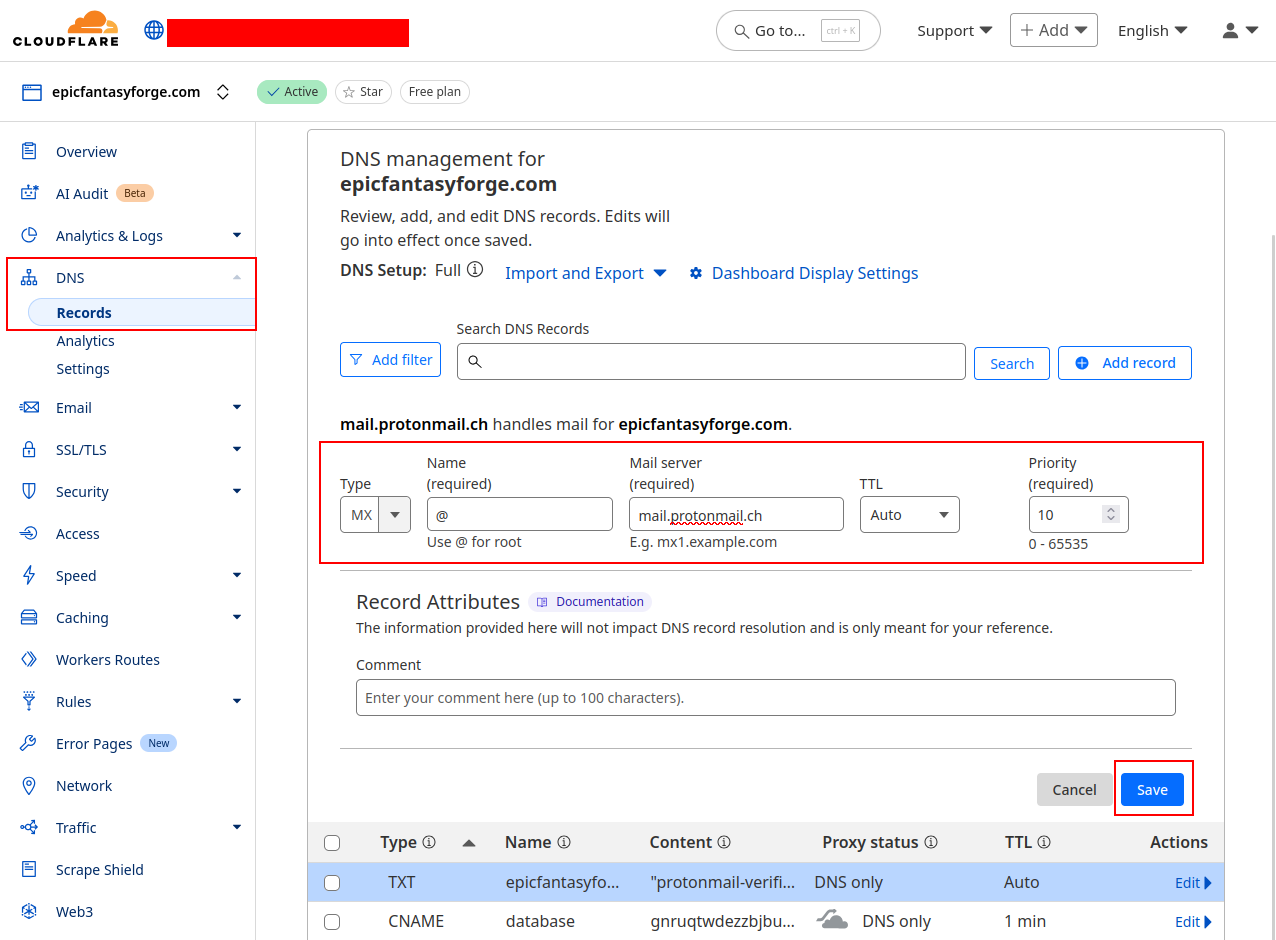This screenshot has width=1276, height=940.
Task: Click the DNS network tree icon
Action: (x=29, y=277)
